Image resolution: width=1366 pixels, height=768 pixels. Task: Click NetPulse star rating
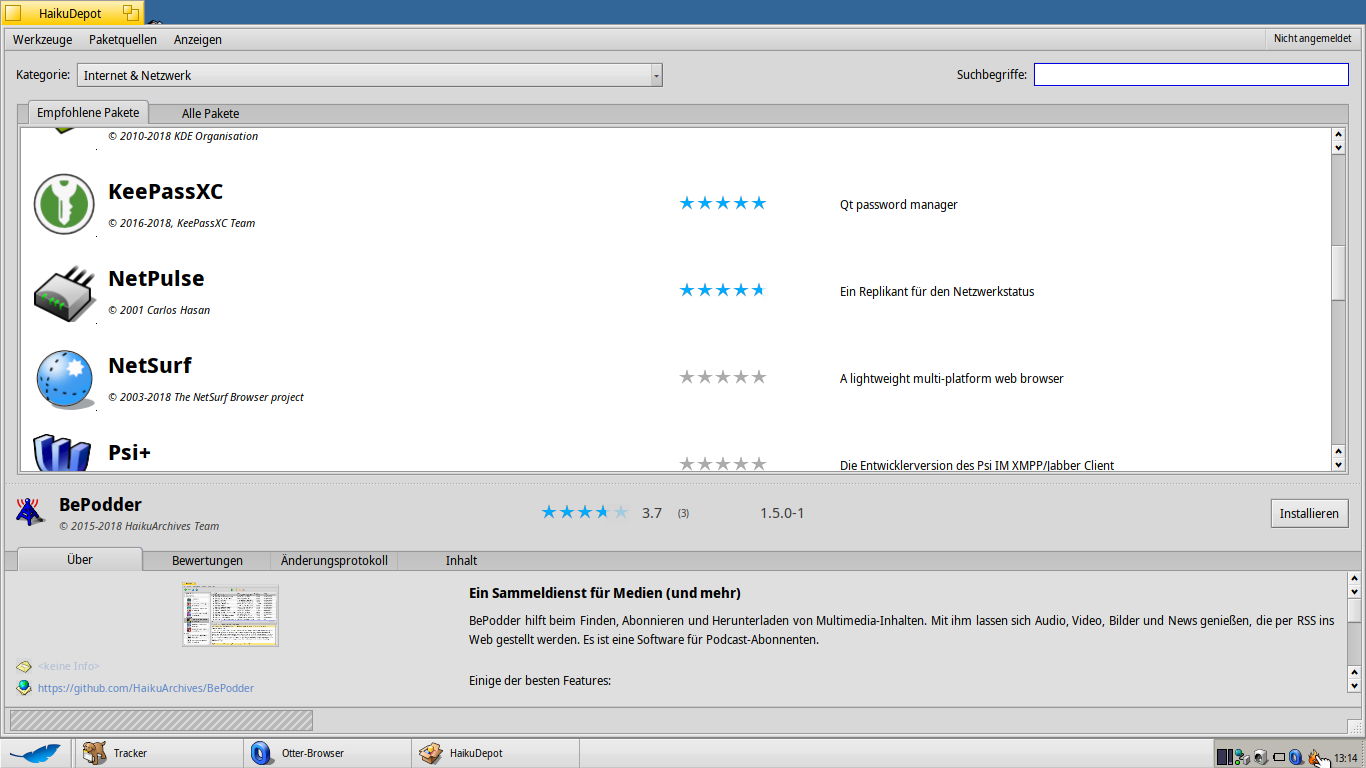pyautogui.click(x=723, y=291)
